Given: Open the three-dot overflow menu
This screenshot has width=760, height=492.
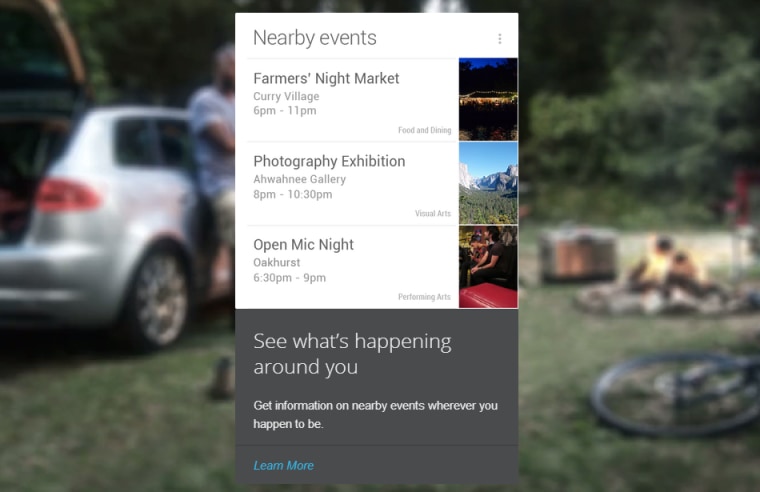Looking at the screenshot, I should pyautogui.click(x=500, y=39).
